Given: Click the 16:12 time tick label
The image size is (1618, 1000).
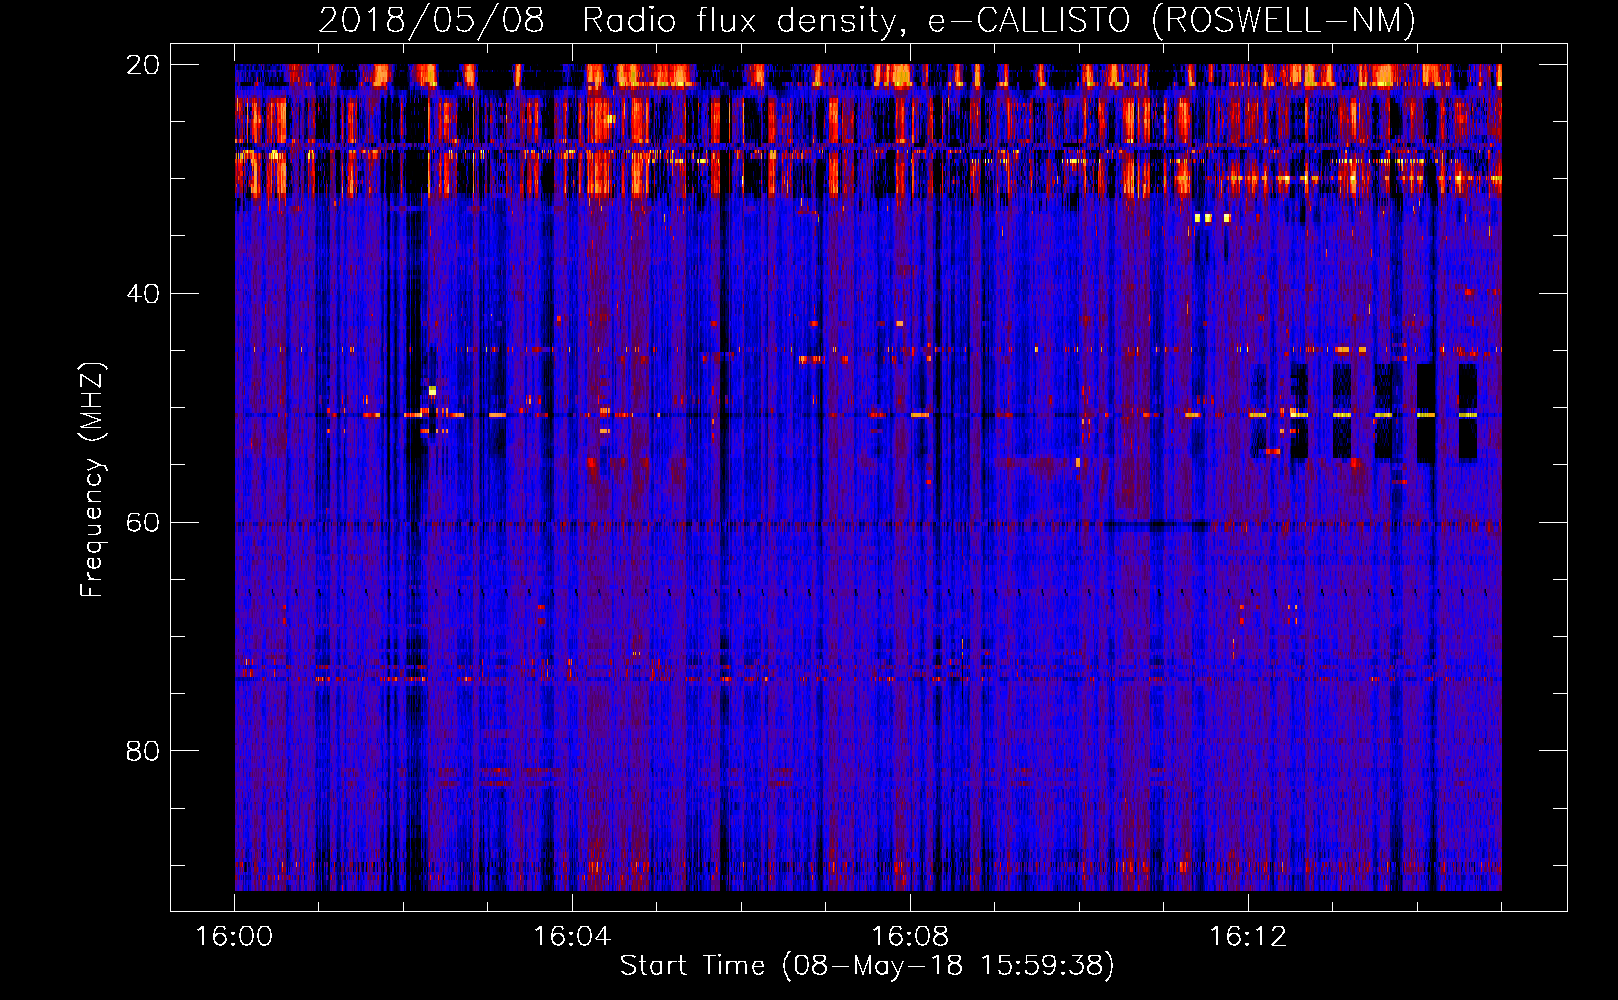Looking at the screenshot, I should 1248,937.
